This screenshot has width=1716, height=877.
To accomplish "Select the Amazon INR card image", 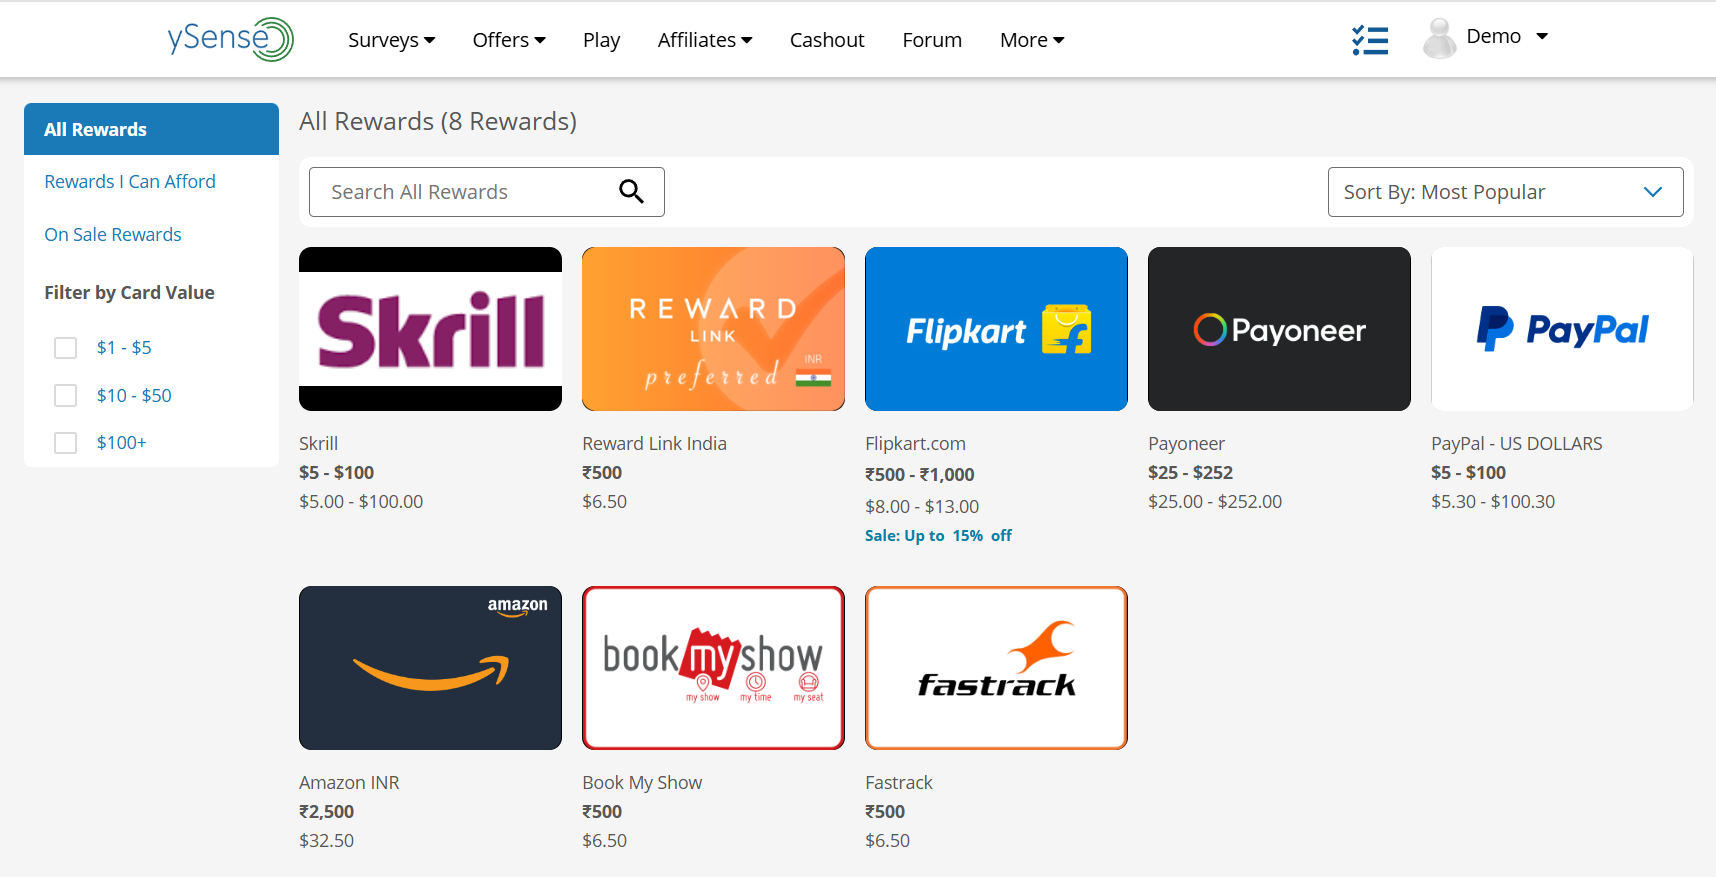I will 430,668.
